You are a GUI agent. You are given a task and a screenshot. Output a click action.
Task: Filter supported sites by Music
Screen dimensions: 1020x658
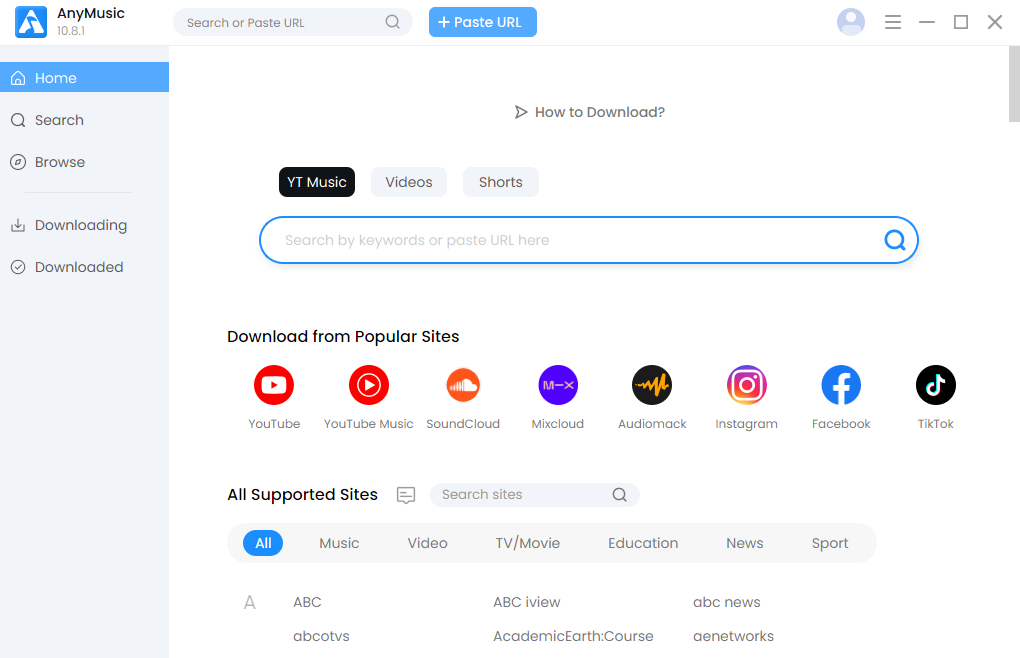[339, 543]
